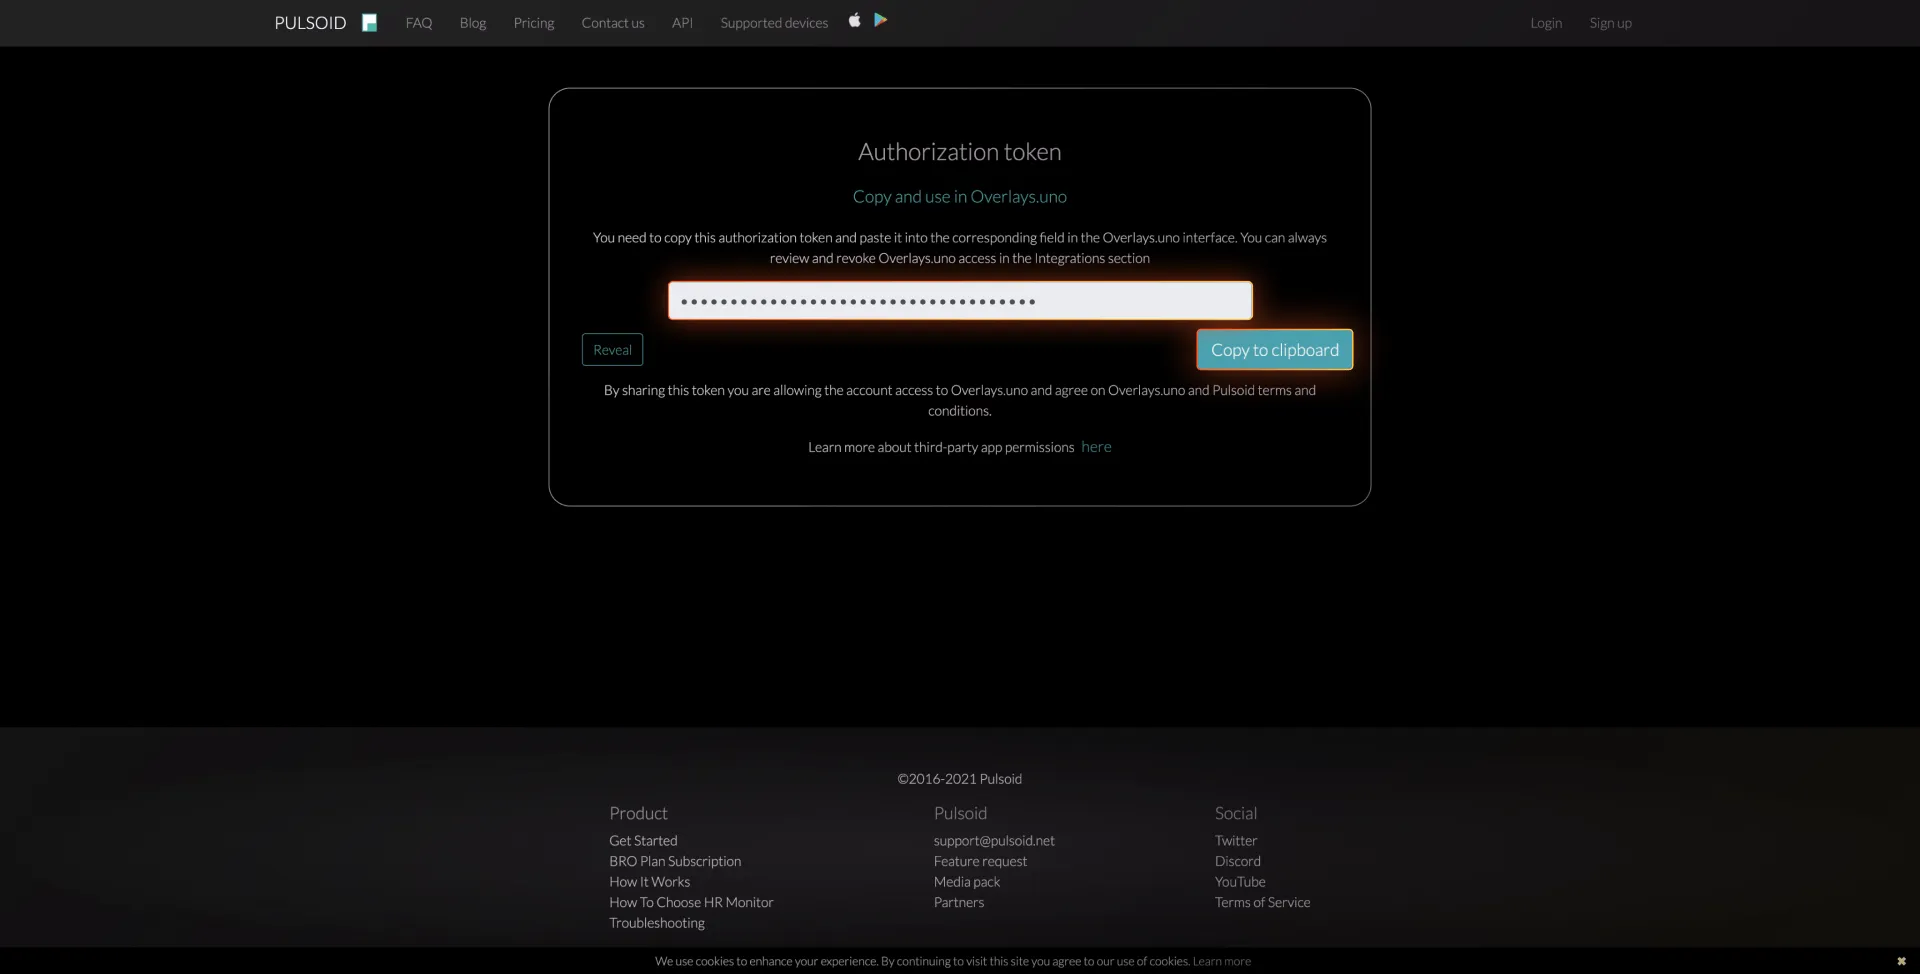Click the 'Authorization token' heading
The image size is (1920, 974).
[960, 152]
